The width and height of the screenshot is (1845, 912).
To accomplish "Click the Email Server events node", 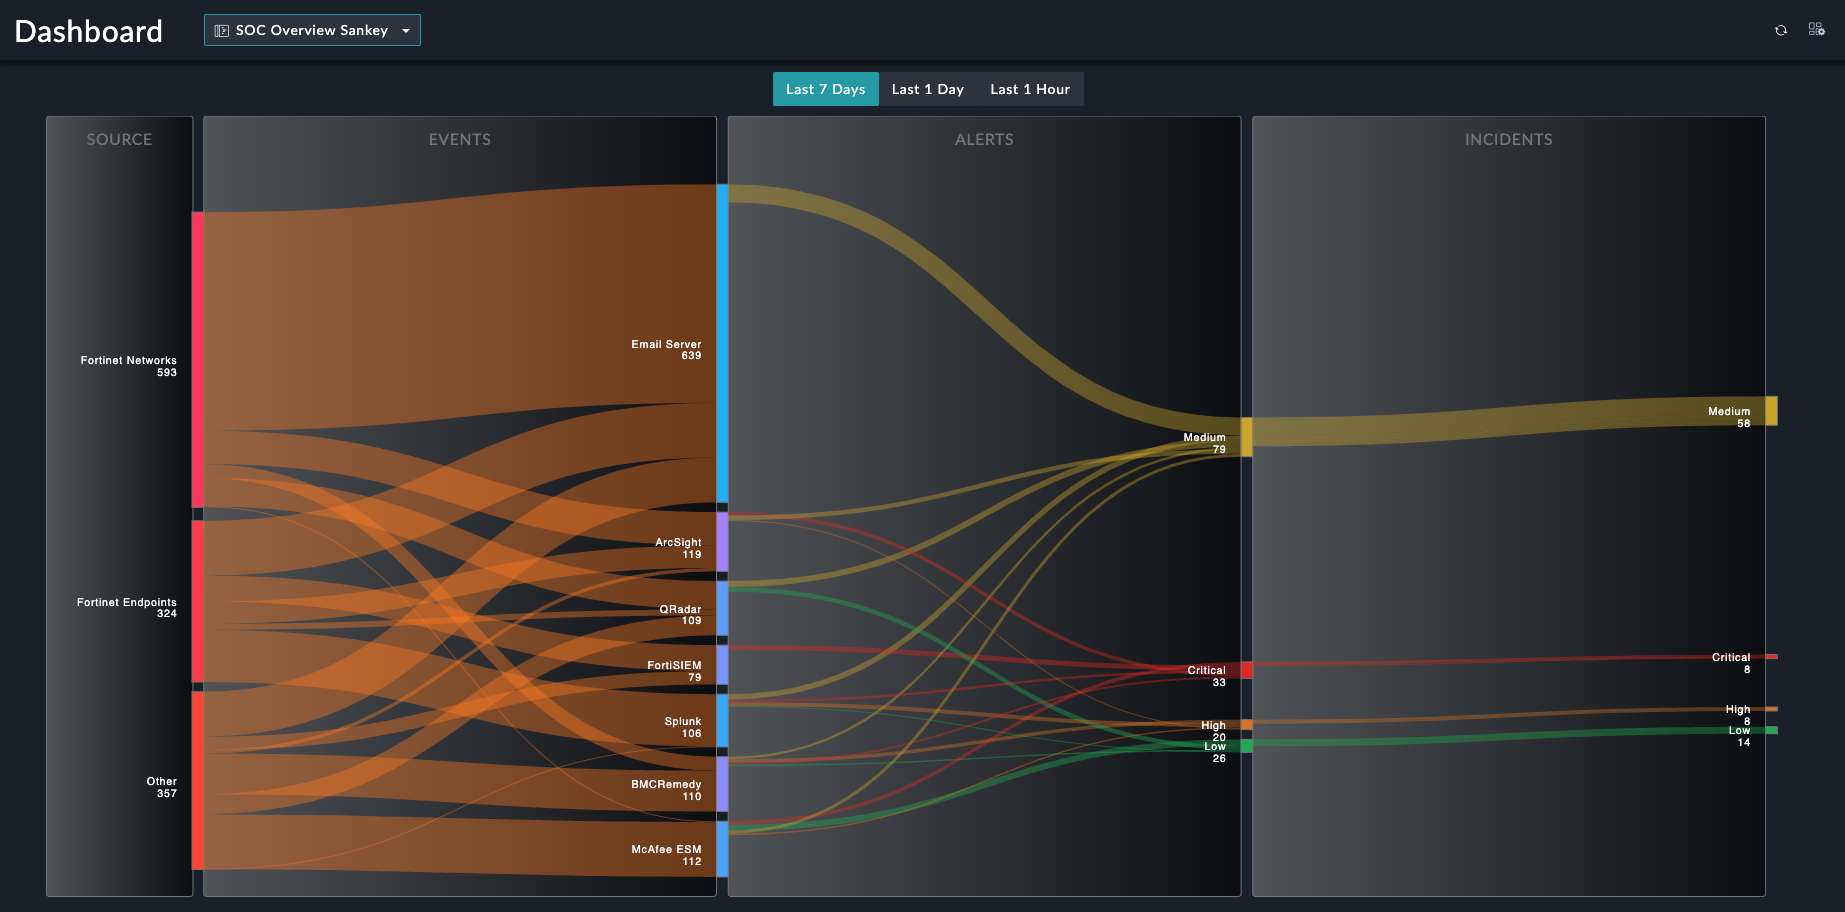I will click(x=722, y=343).
